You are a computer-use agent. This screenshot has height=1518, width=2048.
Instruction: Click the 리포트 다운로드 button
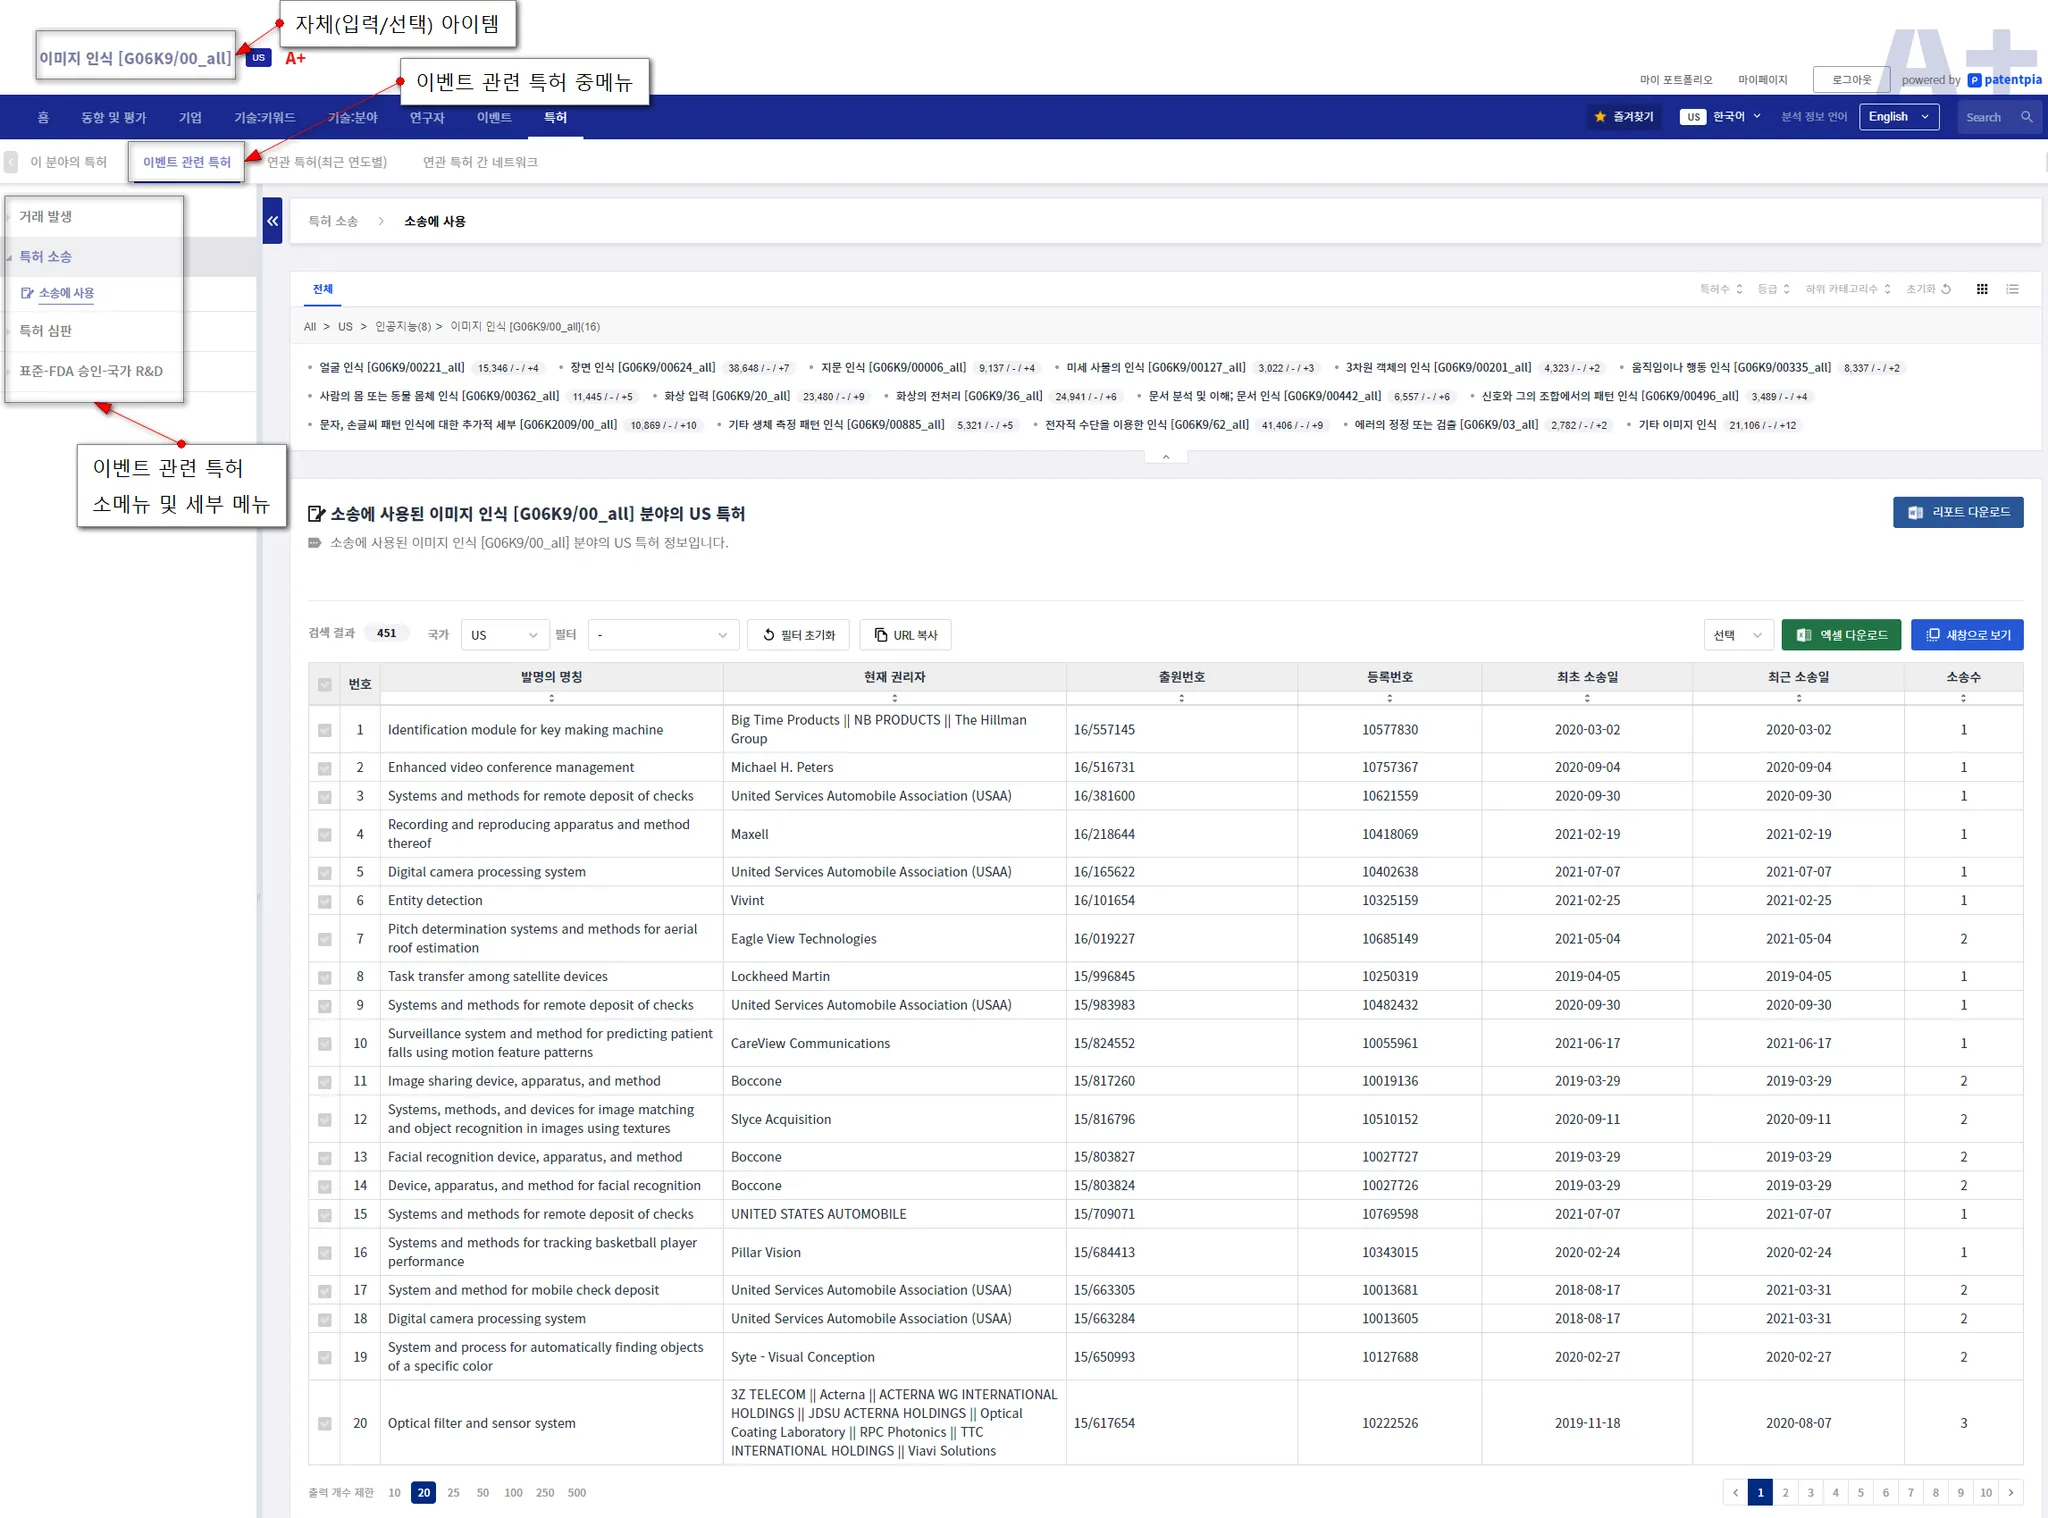(x=1957, y=512)
